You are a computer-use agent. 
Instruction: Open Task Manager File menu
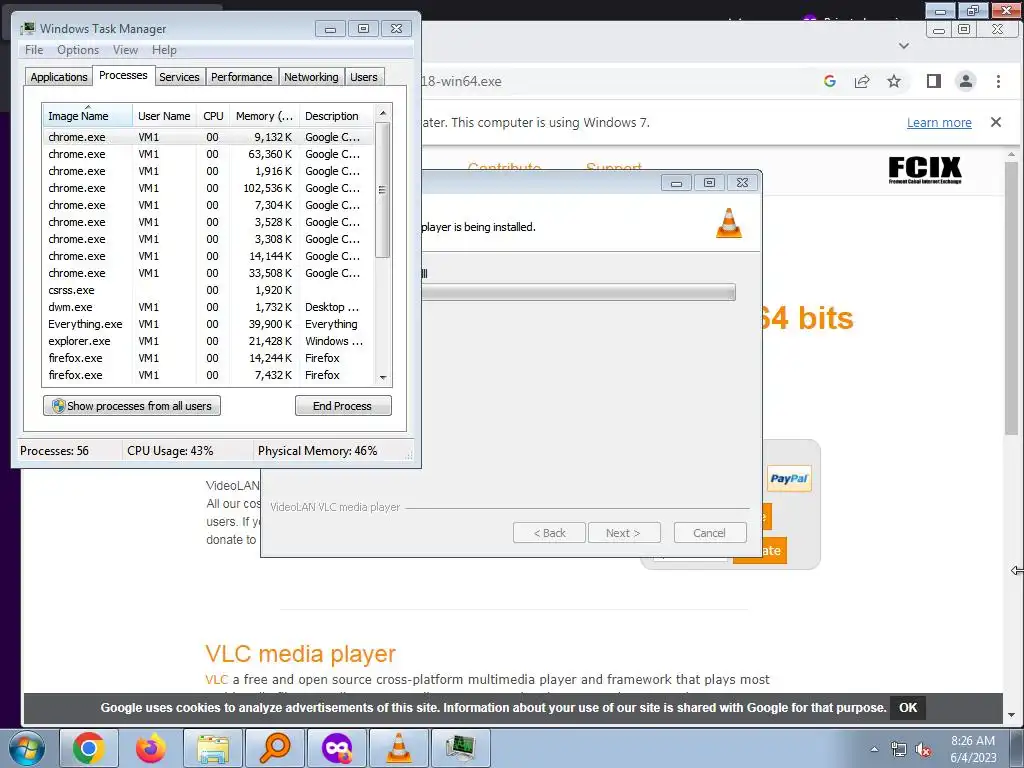34,50
